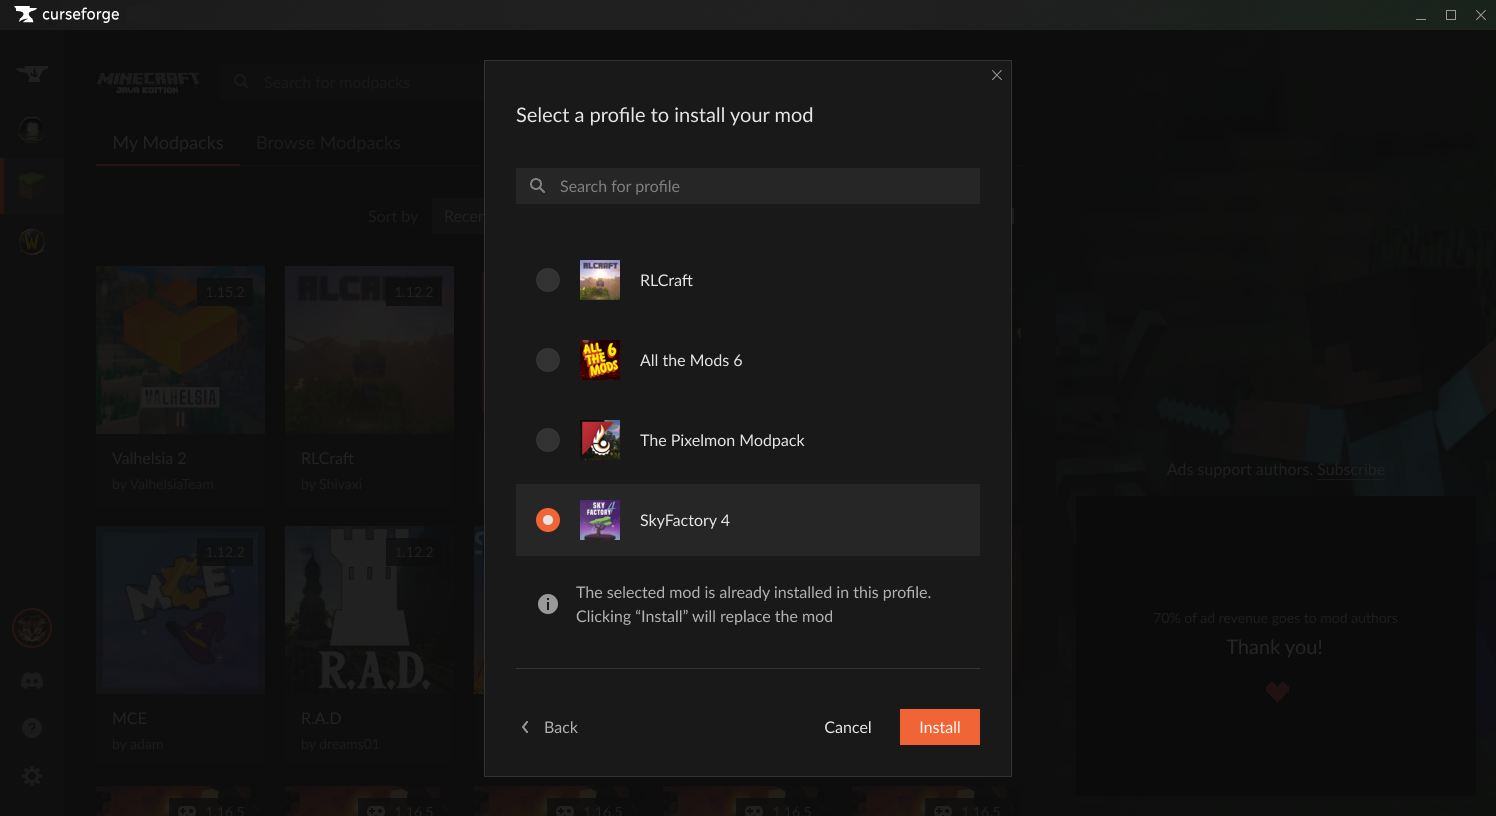Click the Subscribe link in ad panel

point(1351,469)
